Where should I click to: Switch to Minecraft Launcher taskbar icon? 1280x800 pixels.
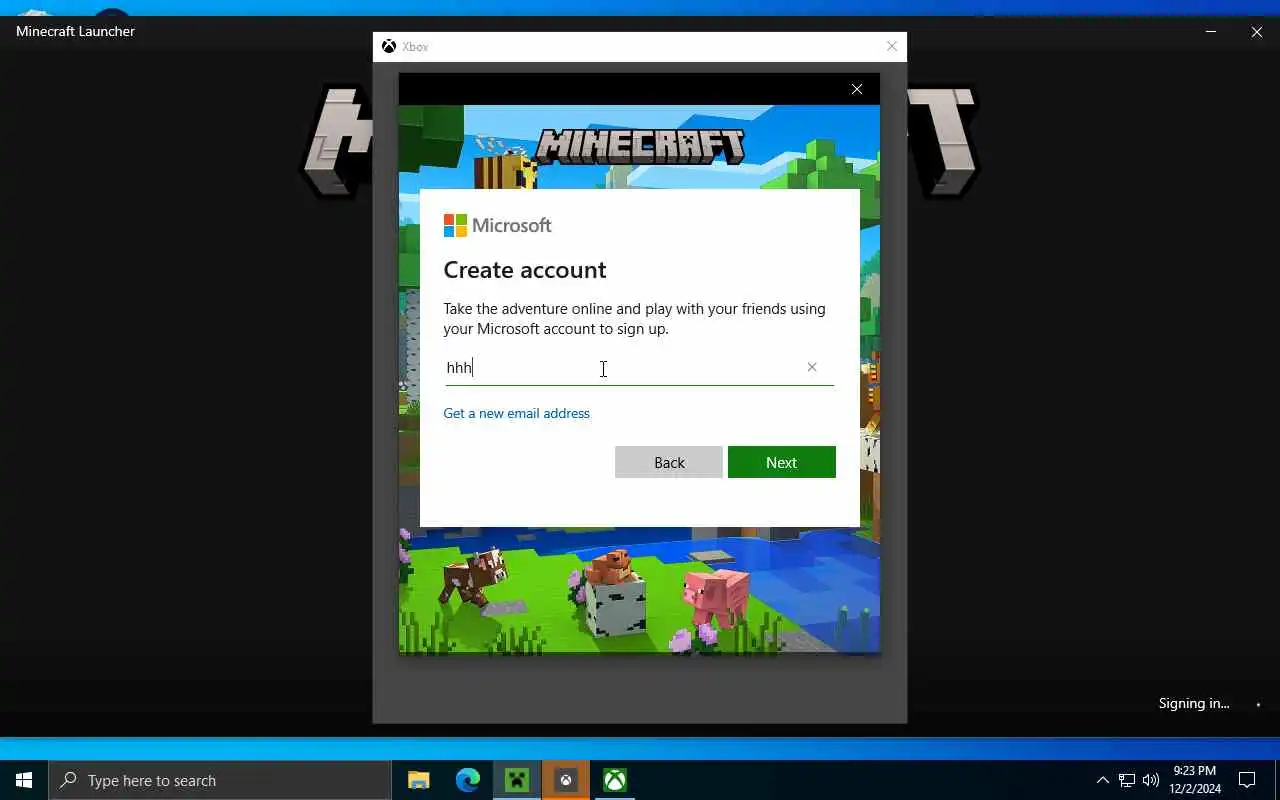pos(517,780)
